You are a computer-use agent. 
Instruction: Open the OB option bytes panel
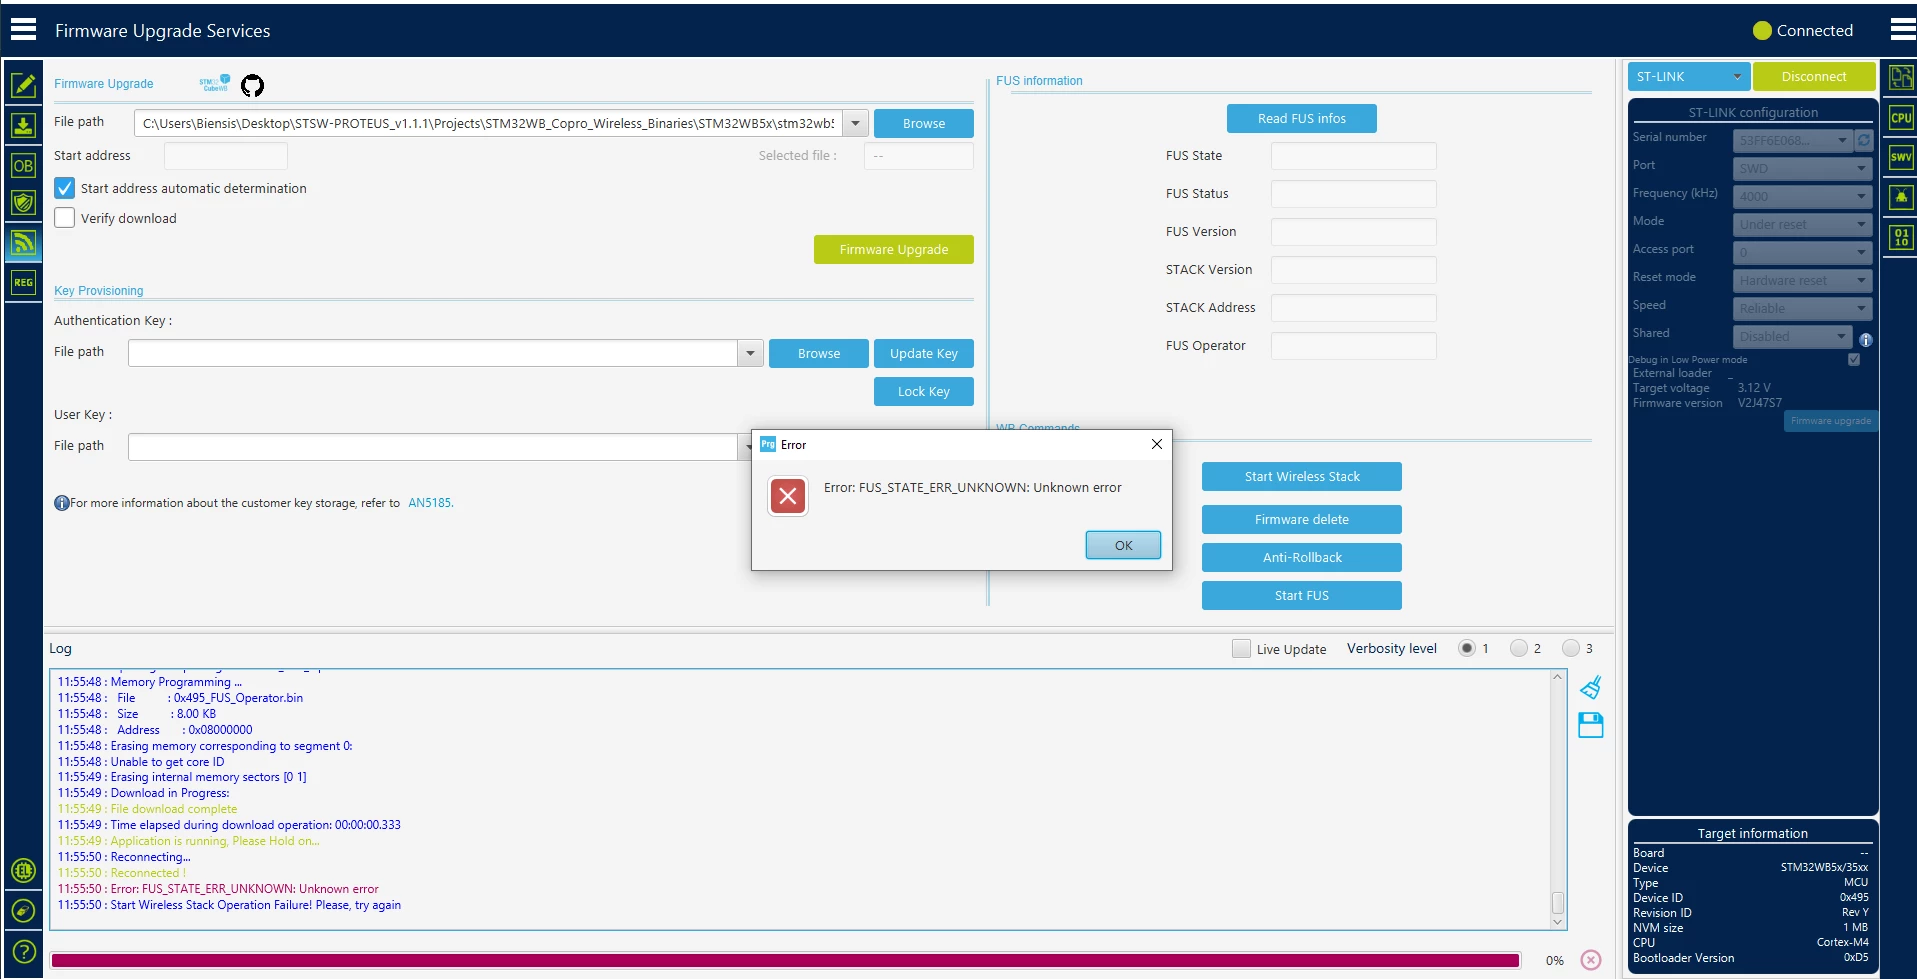[x=23, y=165]
